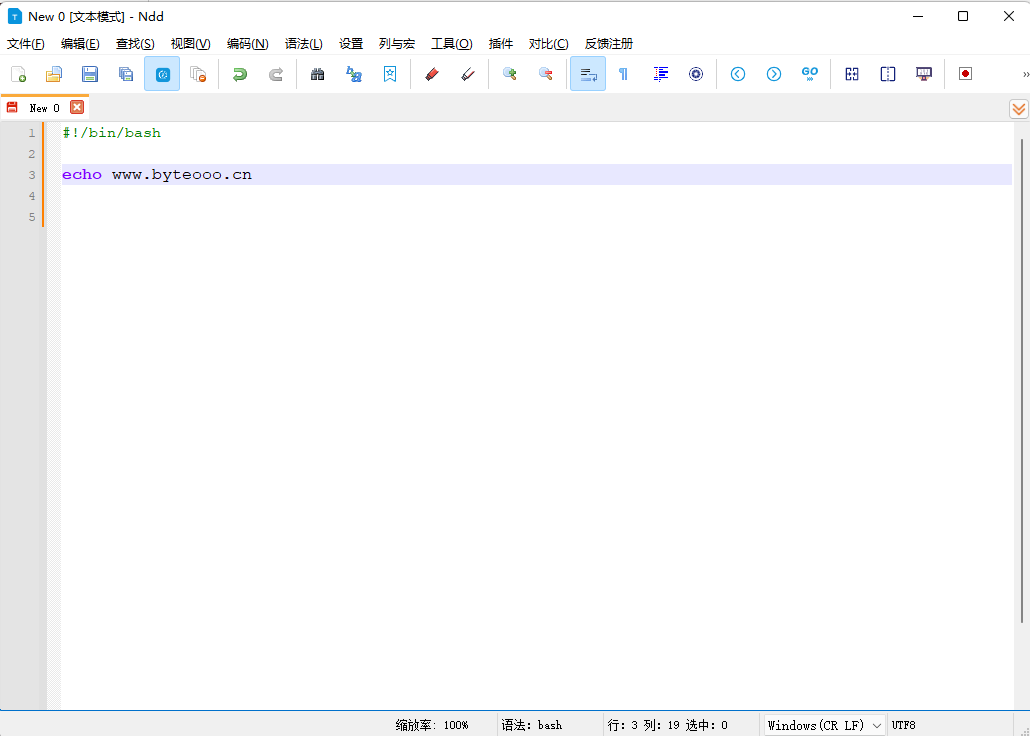1030x736 pixels.
Task: Toggle the word wrap toolbar button
Action: tap(588, 74)
